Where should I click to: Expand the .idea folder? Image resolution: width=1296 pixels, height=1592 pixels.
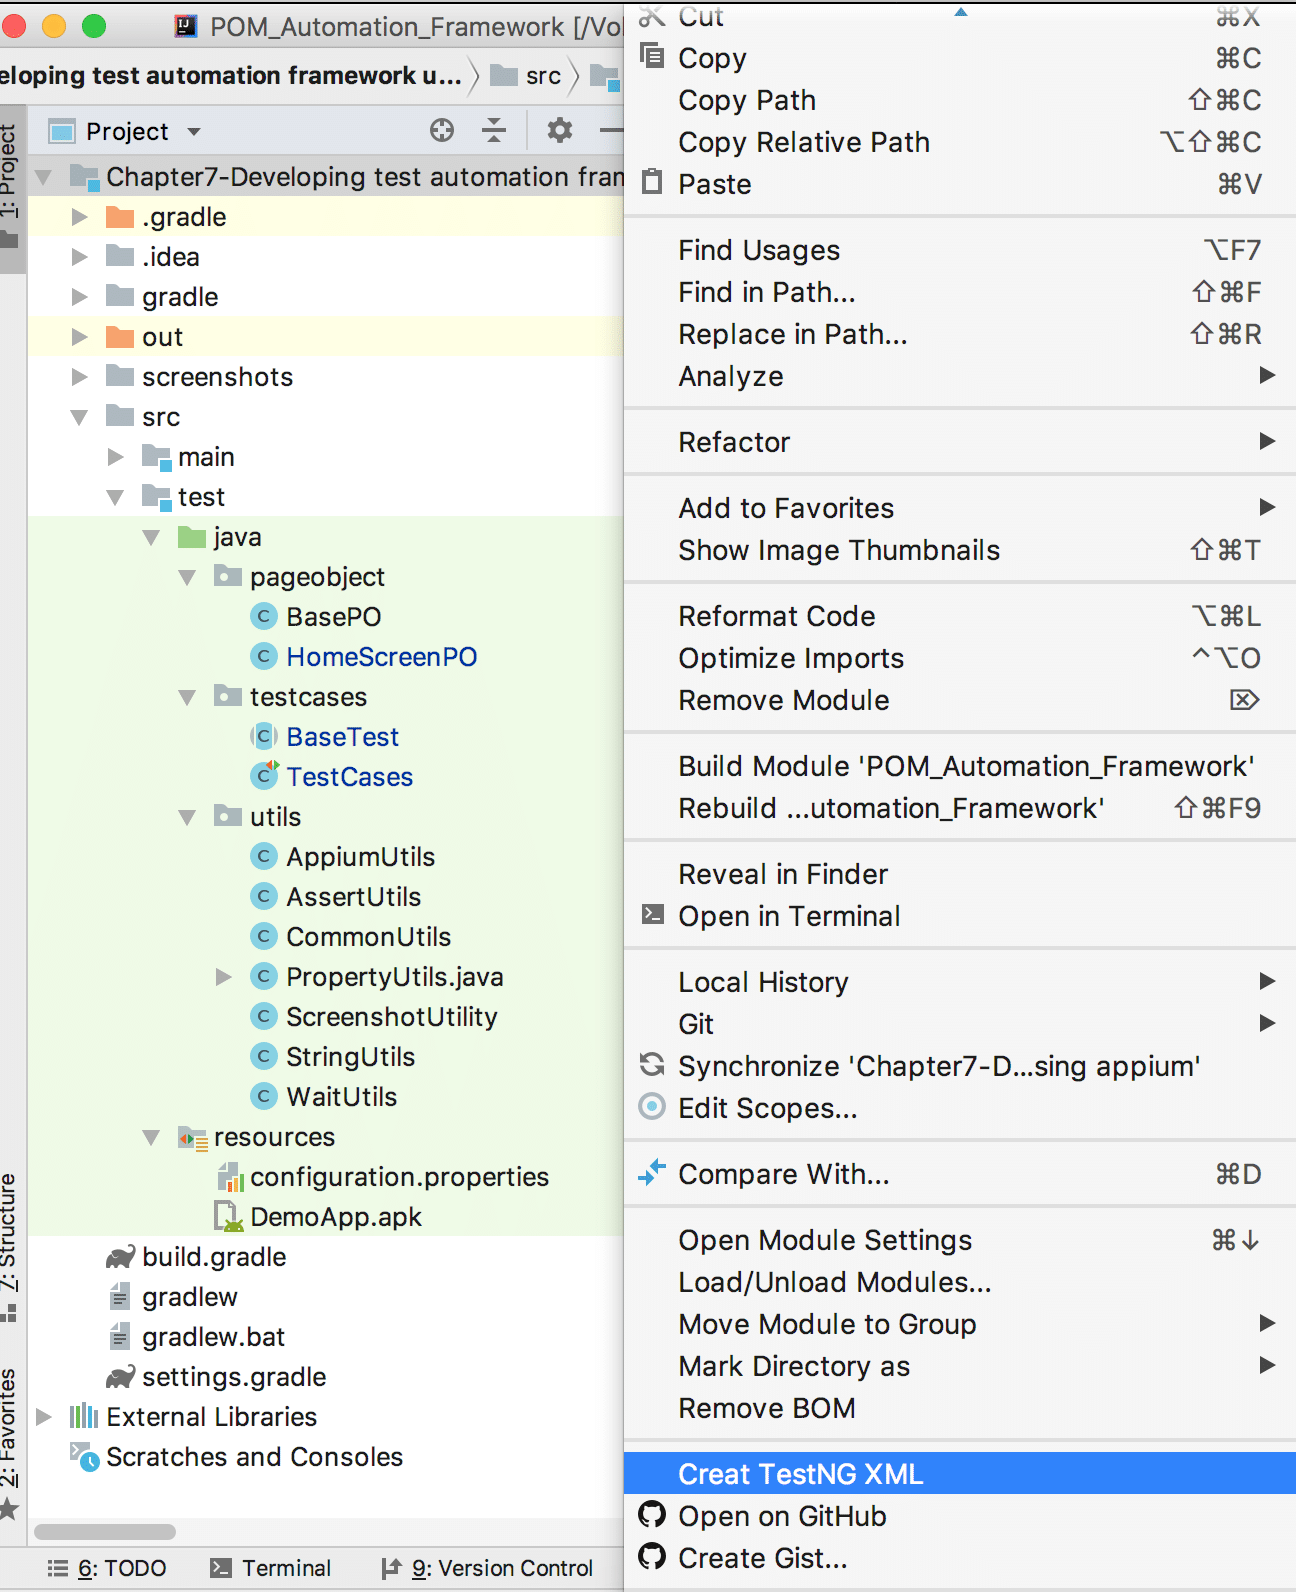pyautogui.click(x=80, y=257)
